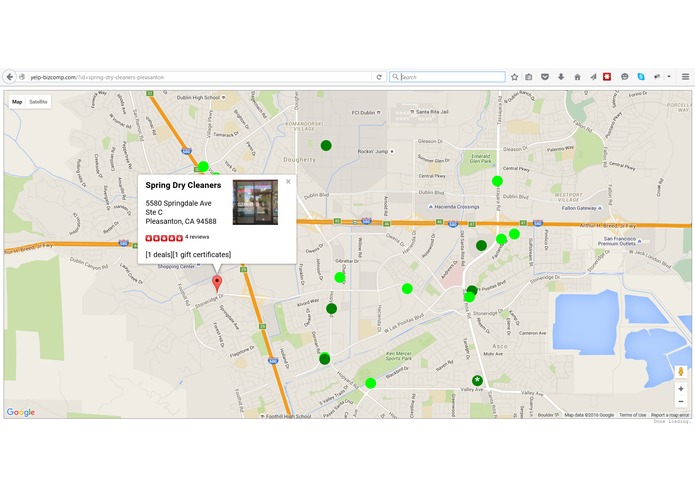Click the [1 deals] link

point(159,254)
